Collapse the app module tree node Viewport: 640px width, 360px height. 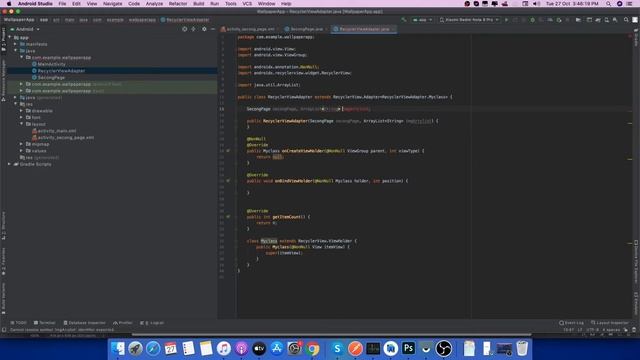[10, 37]
